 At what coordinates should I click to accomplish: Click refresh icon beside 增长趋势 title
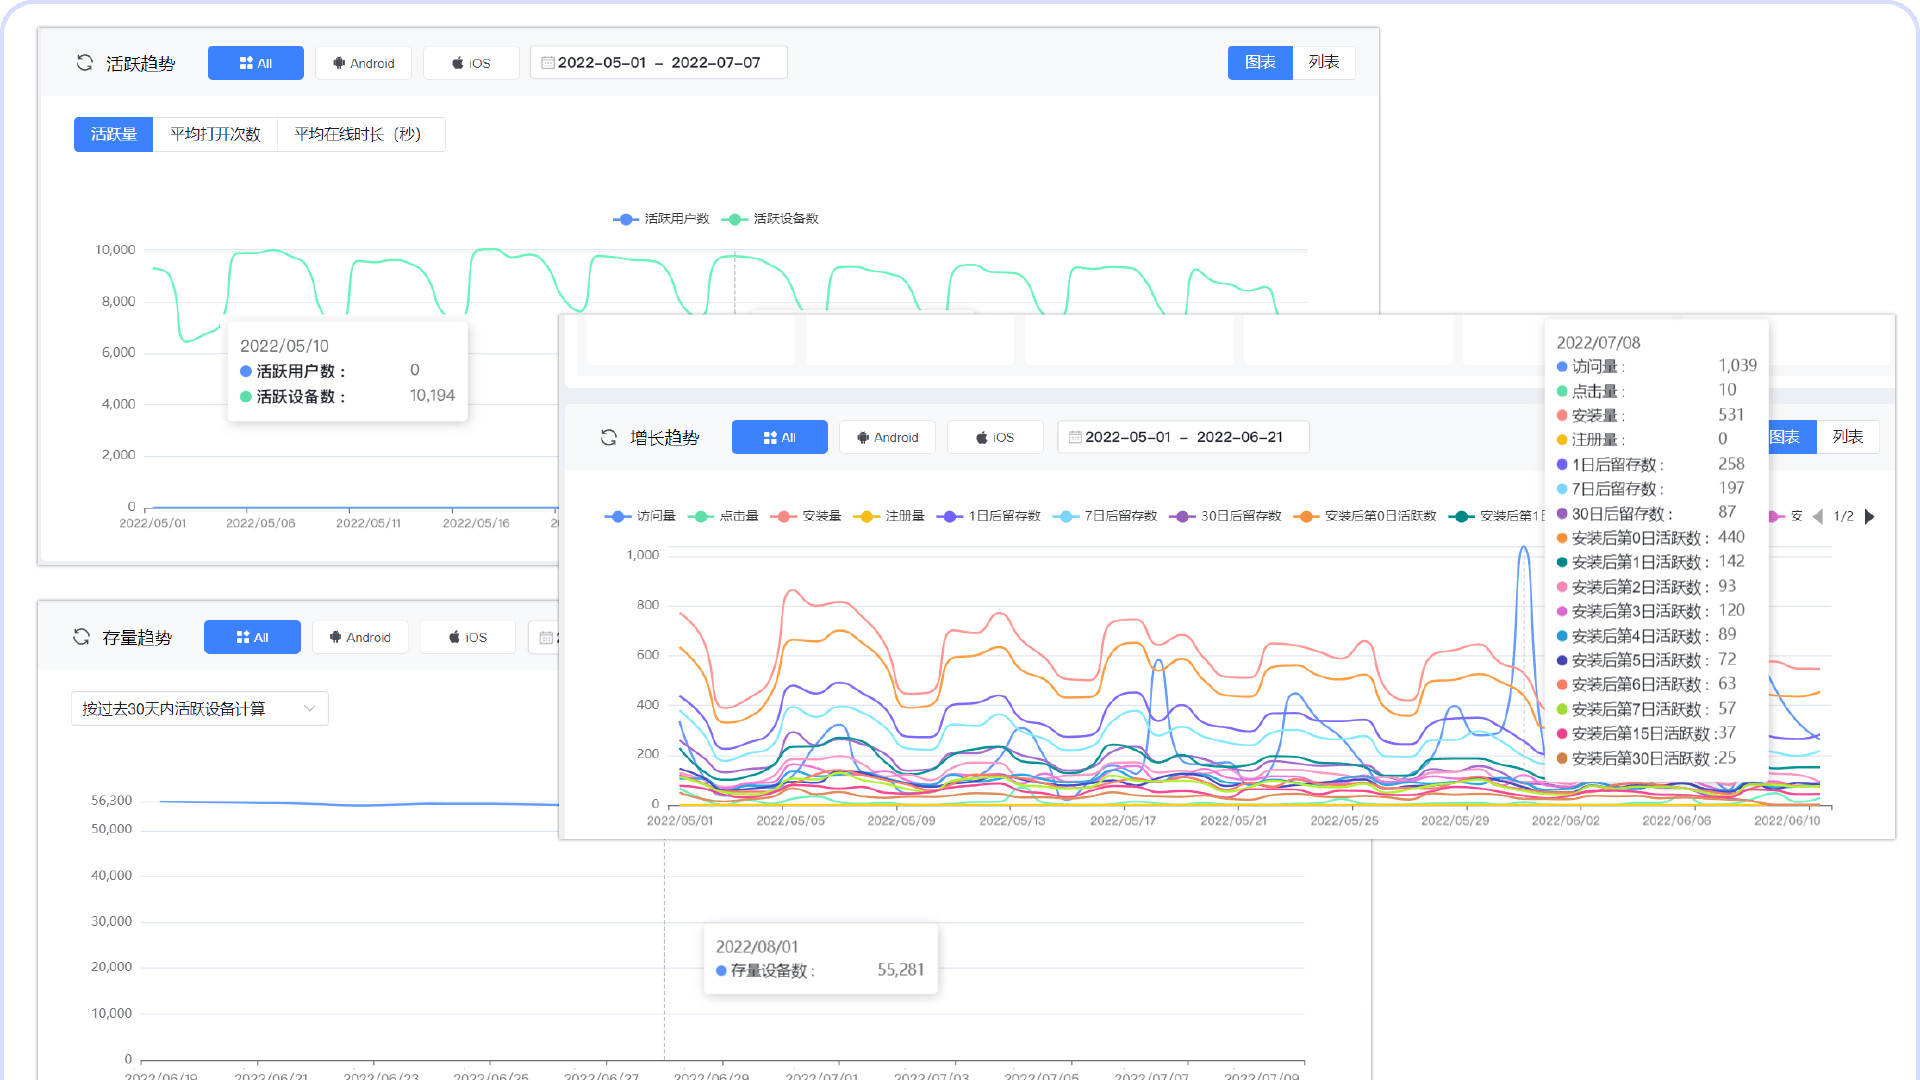pyautogui.click(x=608, y=438)
